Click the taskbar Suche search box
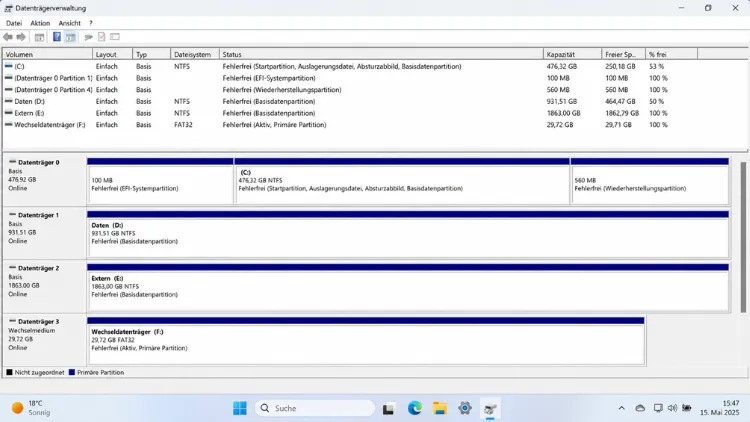The width and height of the screenshot is (750, 422). [315, 408]
